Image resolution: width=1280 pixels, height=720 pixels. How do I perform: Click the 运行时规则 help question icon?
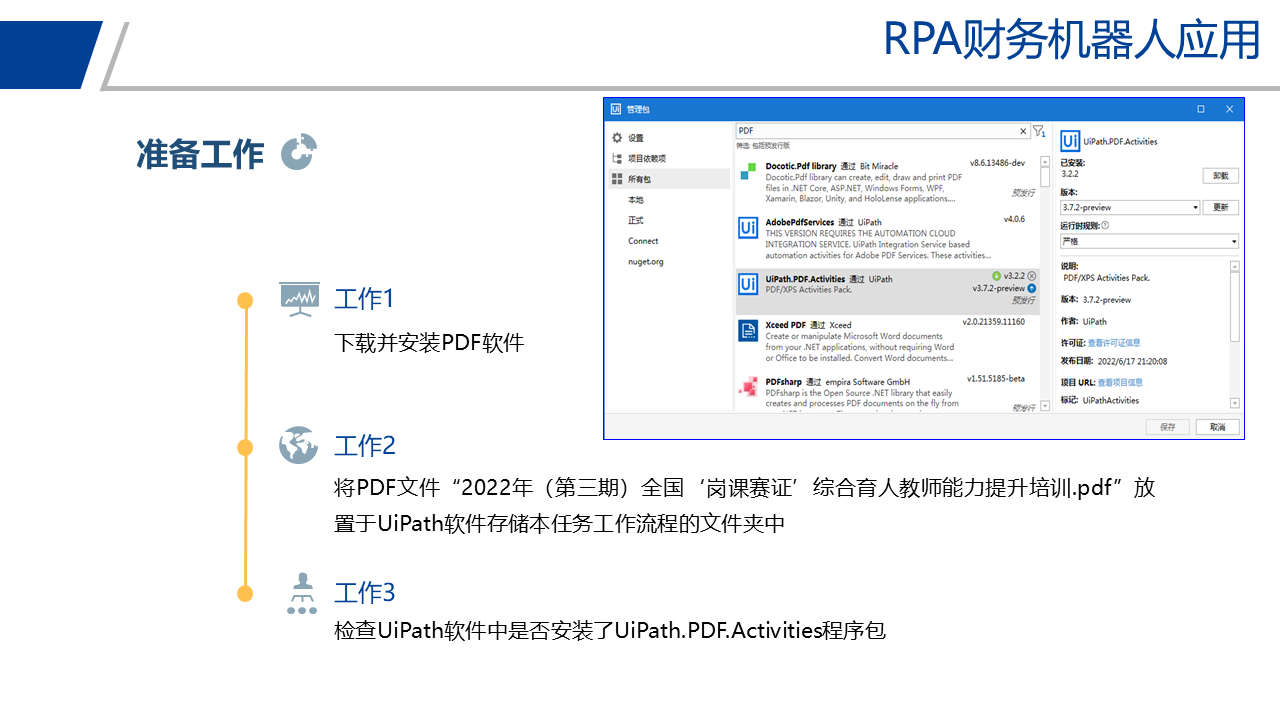pyautogui.click(x=1105, y=225)
